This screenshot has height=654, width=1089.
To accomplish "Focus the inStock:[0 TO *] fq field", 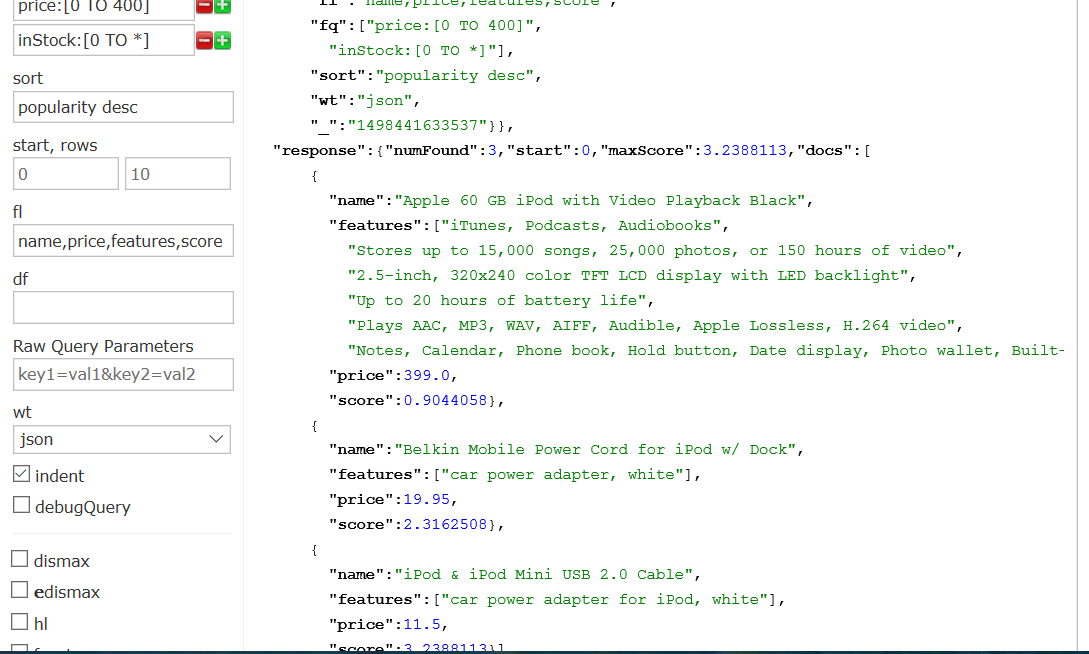I will 103,40.
